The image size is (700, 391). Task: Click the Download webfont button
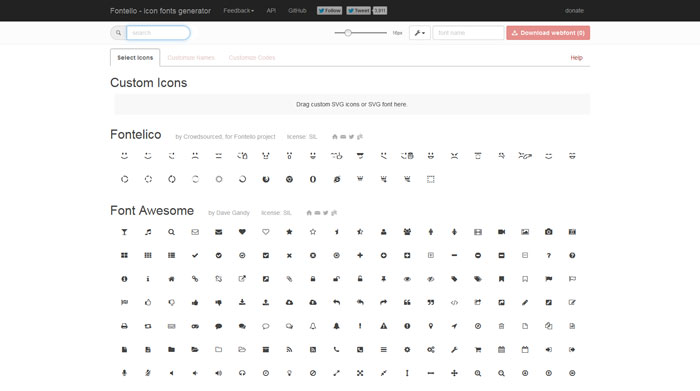548,33
